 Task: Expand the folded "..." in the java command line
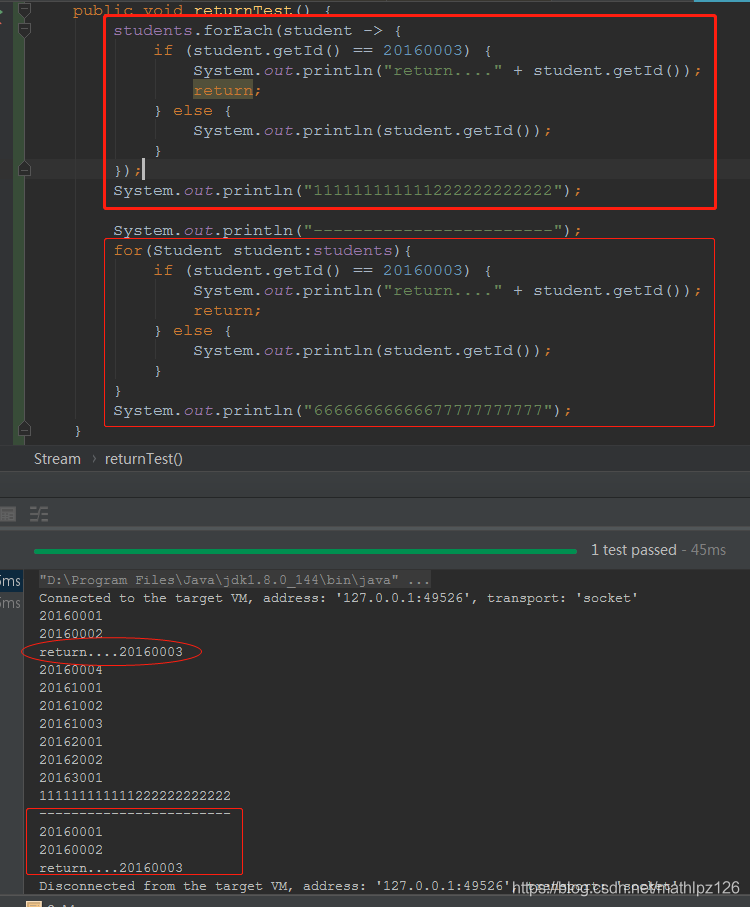[418, 580]
